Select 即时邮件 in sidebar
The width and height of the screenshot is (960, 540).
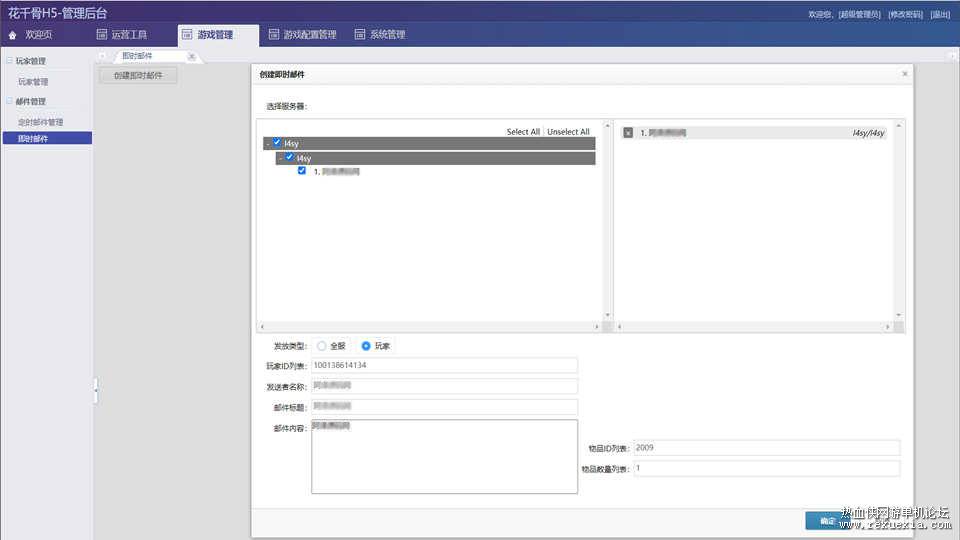click(x=47, y=138)
